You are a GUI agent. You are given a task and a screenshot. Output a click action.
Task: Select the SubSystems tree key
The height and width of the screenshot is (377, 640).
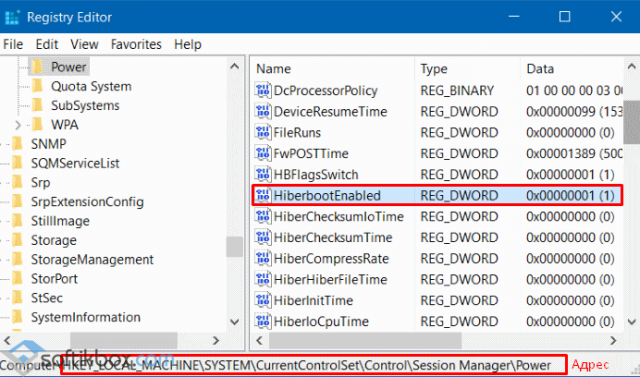click(x=85, y=105)
